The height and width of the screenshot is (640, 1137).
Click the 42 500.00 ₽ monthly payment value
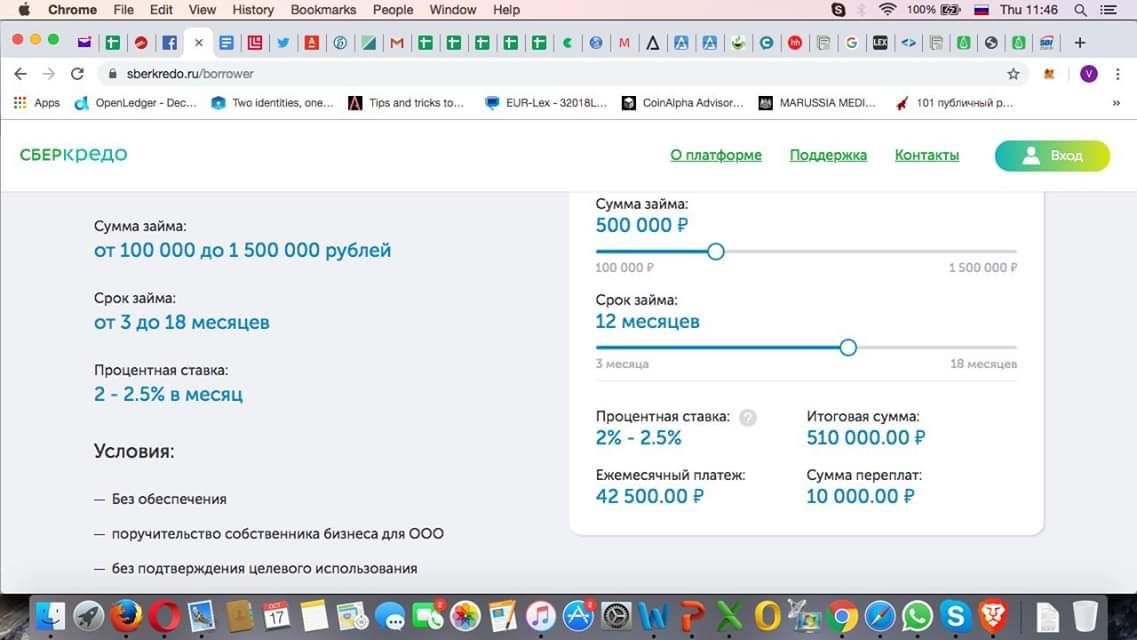(x=650, y=496)
